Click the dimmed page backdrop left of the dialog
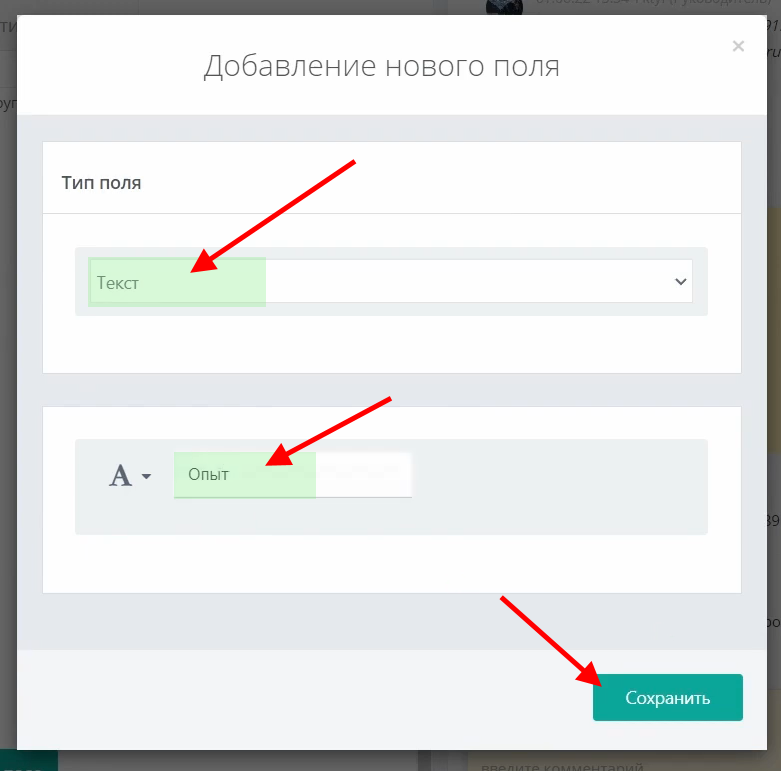 (x=8, y=400)
